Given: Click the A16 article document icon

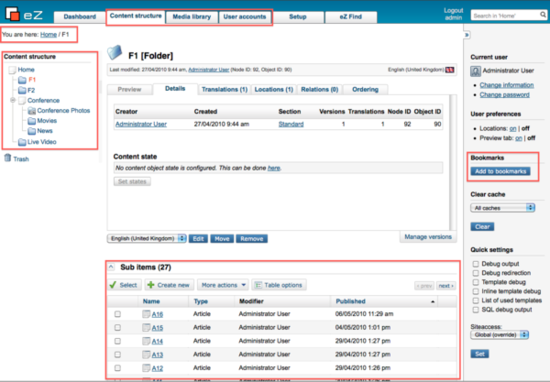Looking at the screenshot, I should pyautogui.click(x=146, y=314).
